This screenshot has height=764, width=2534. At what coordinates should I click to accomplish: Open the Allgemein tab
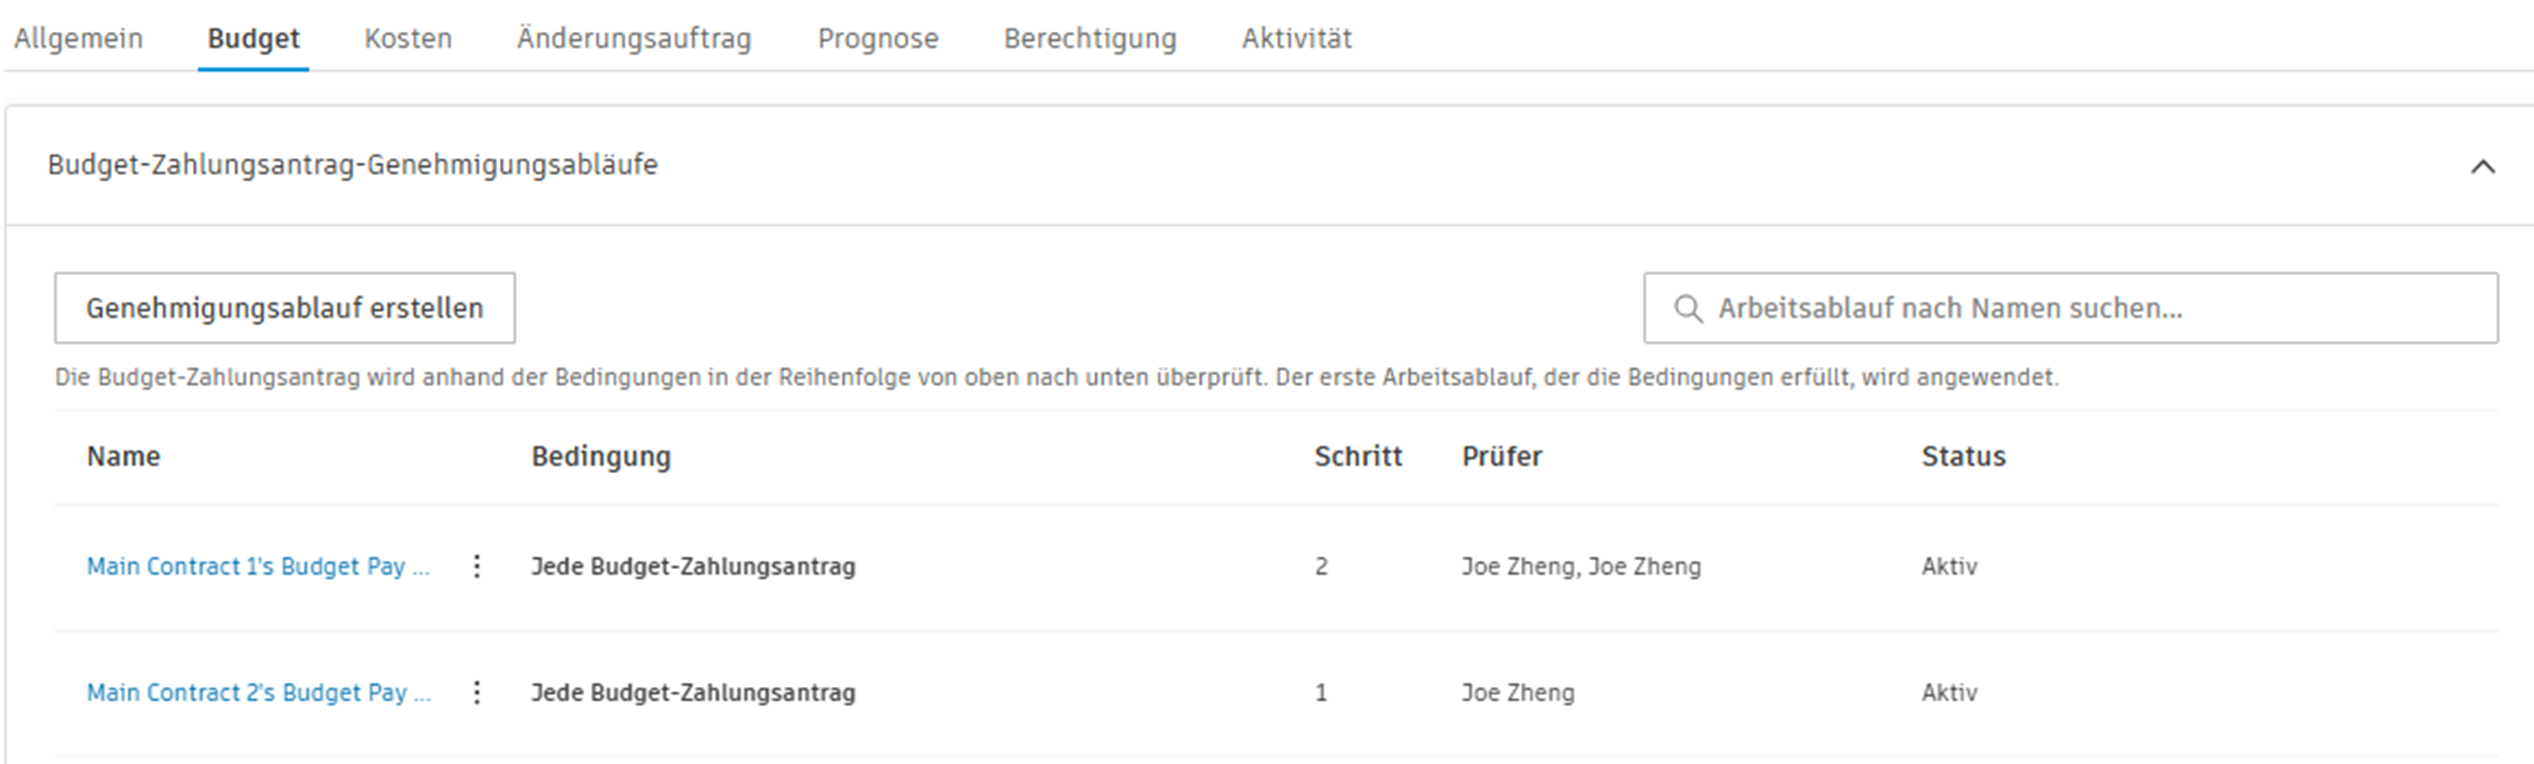tap(78, 38)
